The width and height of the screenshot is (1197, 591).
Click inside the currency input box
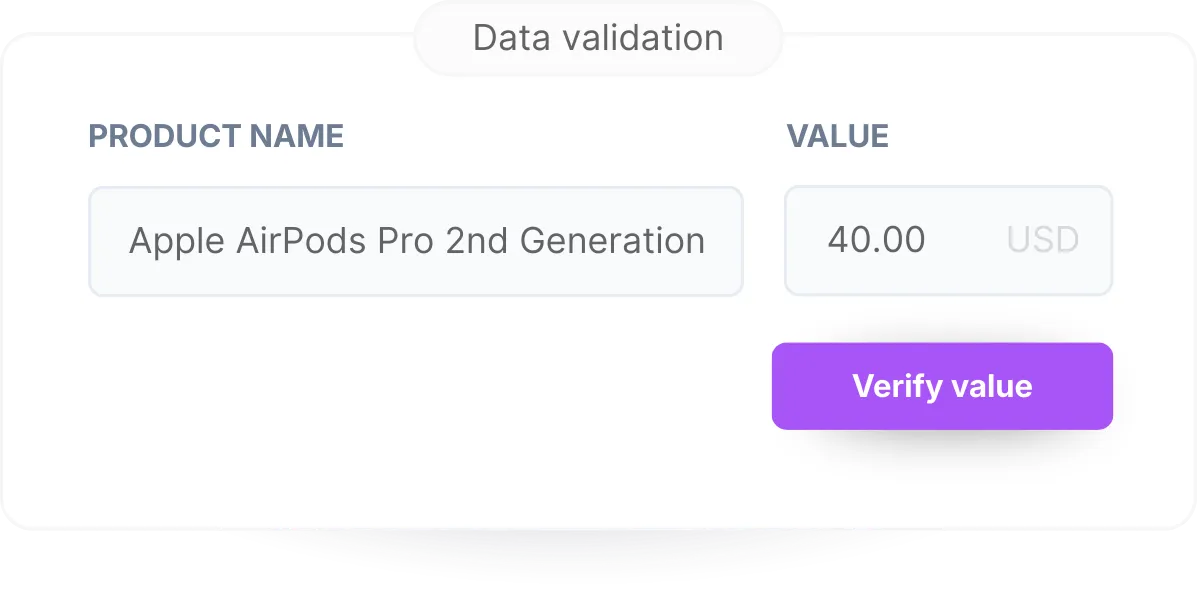[948, 240]
